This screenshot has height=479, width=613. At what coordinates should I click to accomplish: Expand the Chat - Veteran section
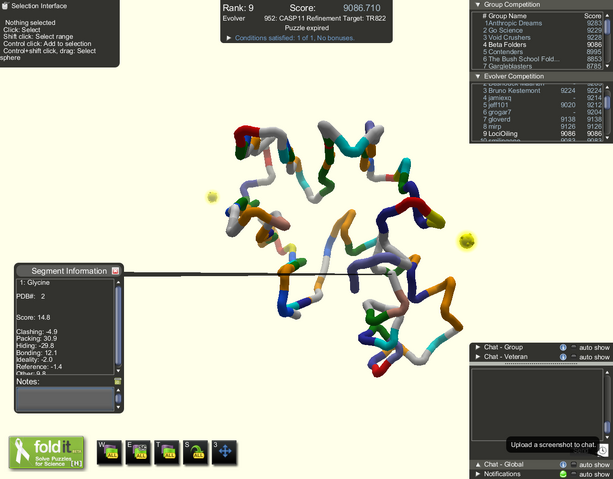click(x=477, y=357)
